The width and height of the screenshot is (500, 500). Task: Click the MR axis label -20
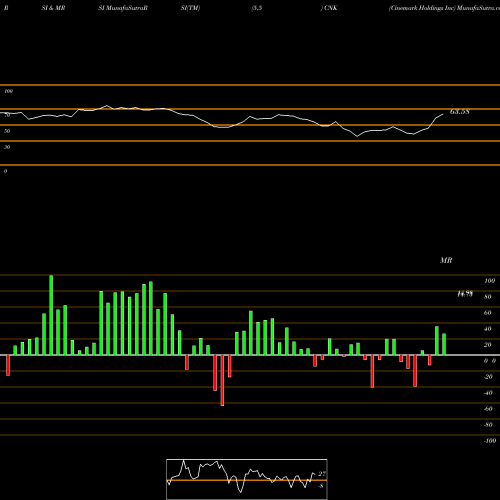488,377
